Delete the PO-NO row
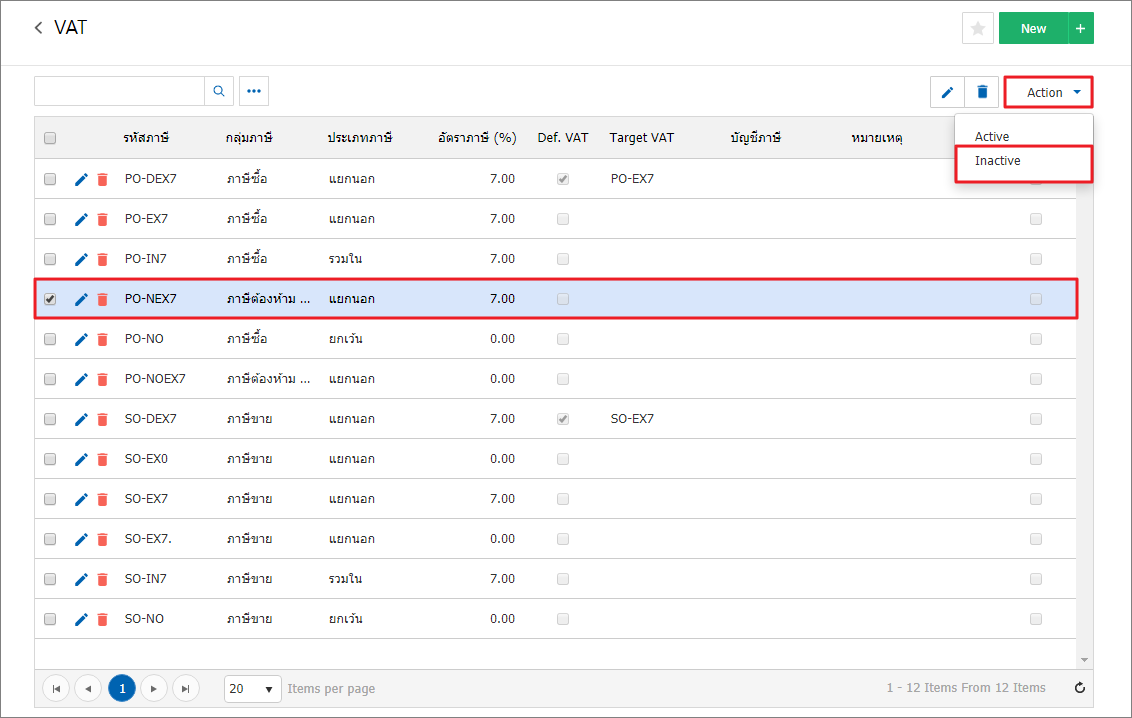Image resolution: width=1132 pixels, height=718 pixels. tap(103, 339)
